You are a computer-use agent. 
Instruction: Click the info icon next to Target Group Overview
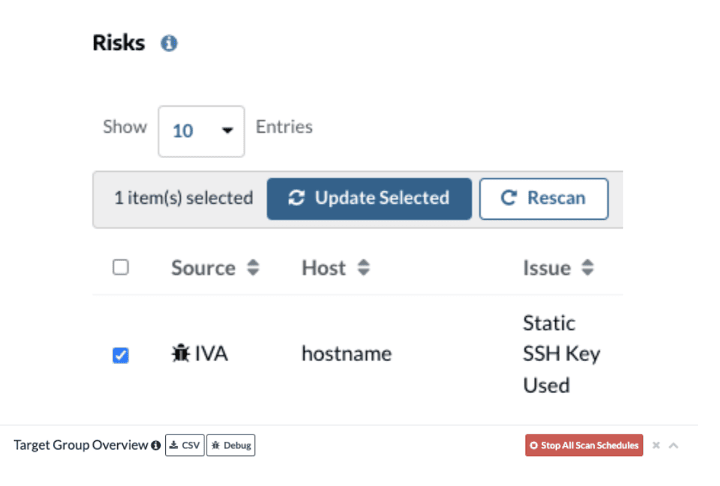pyautogui.click(x=156, y=445)
